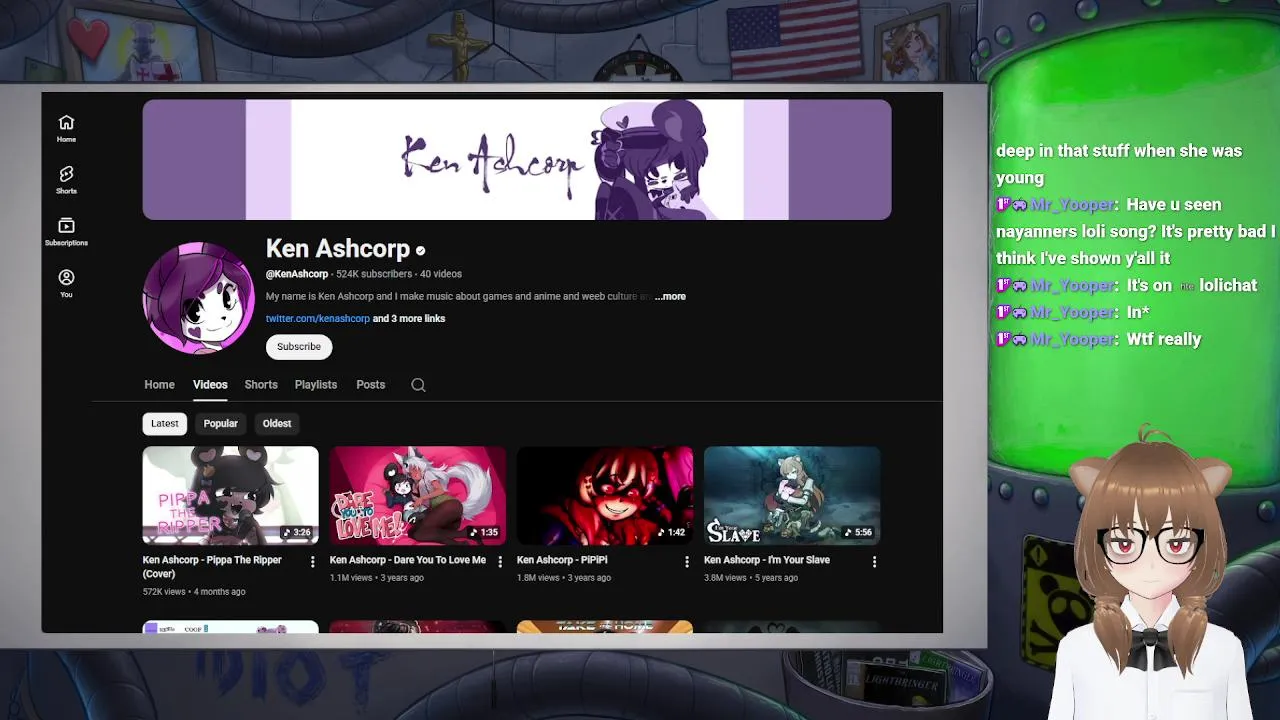Screen dimensions: 1280x720
Task: Click the Ken Ashcorp channel banner
Action: (x=517, y=159)
